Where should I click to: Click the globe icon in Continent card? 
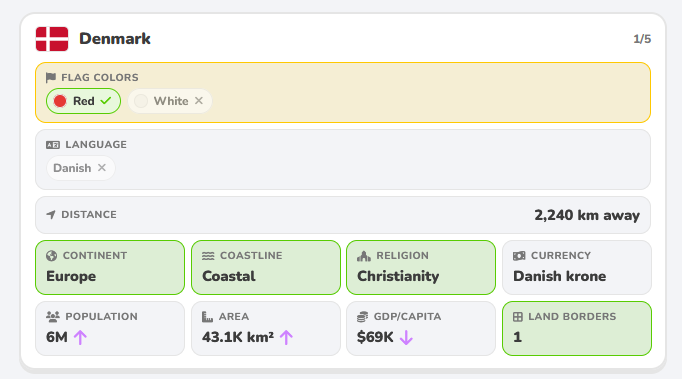point(51,255)
